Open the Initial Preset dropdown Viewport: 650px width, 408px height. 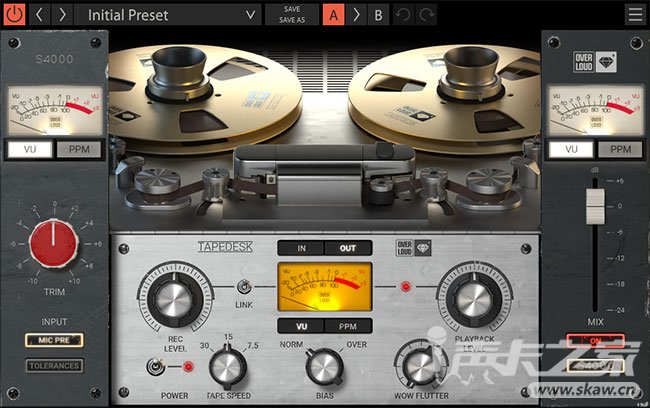point(168,15)
